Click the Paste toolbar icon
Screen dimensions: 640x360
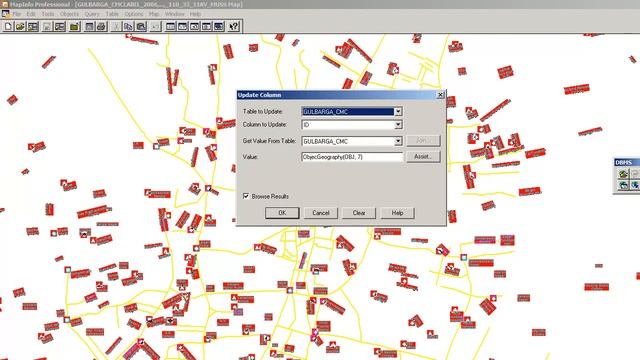pyautogui.click(x=141, y=27)
